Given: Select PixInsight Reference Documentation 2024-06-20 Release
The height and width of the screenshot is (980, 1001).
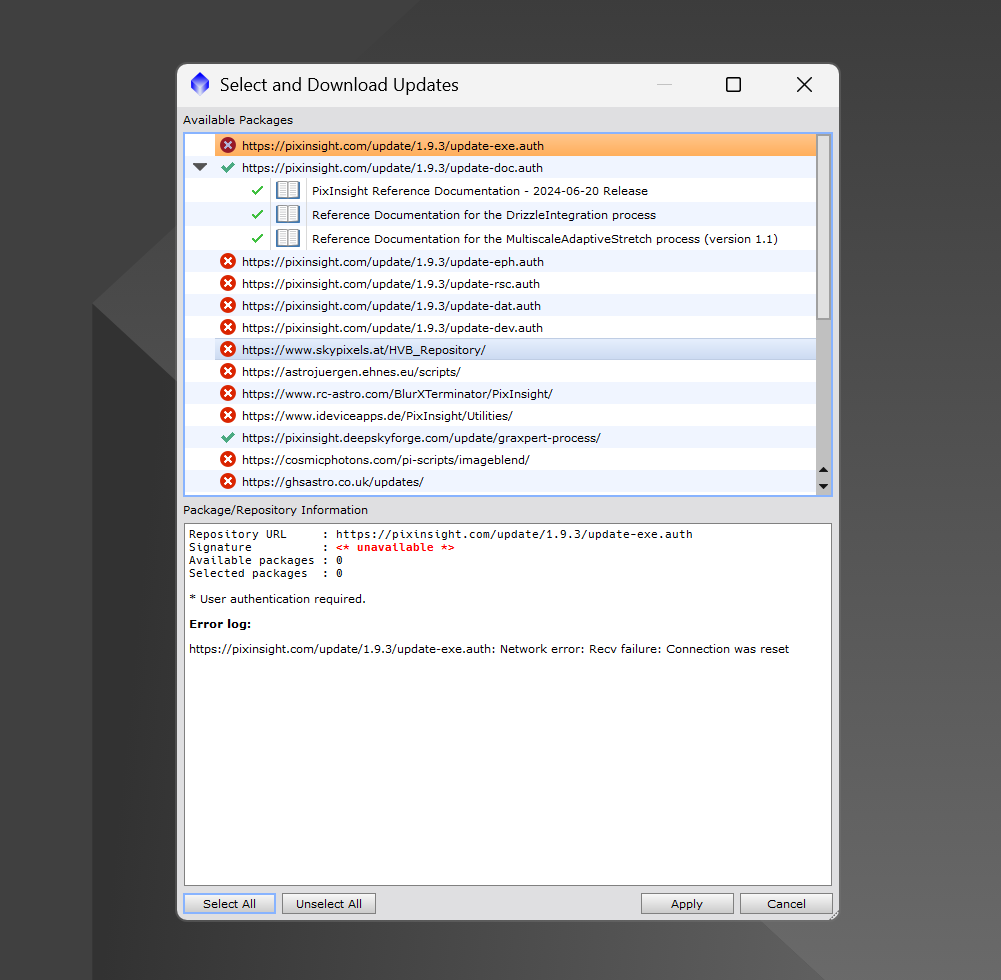Looking at the screenshot, I should pyautogui.click(x=479, y=191).
